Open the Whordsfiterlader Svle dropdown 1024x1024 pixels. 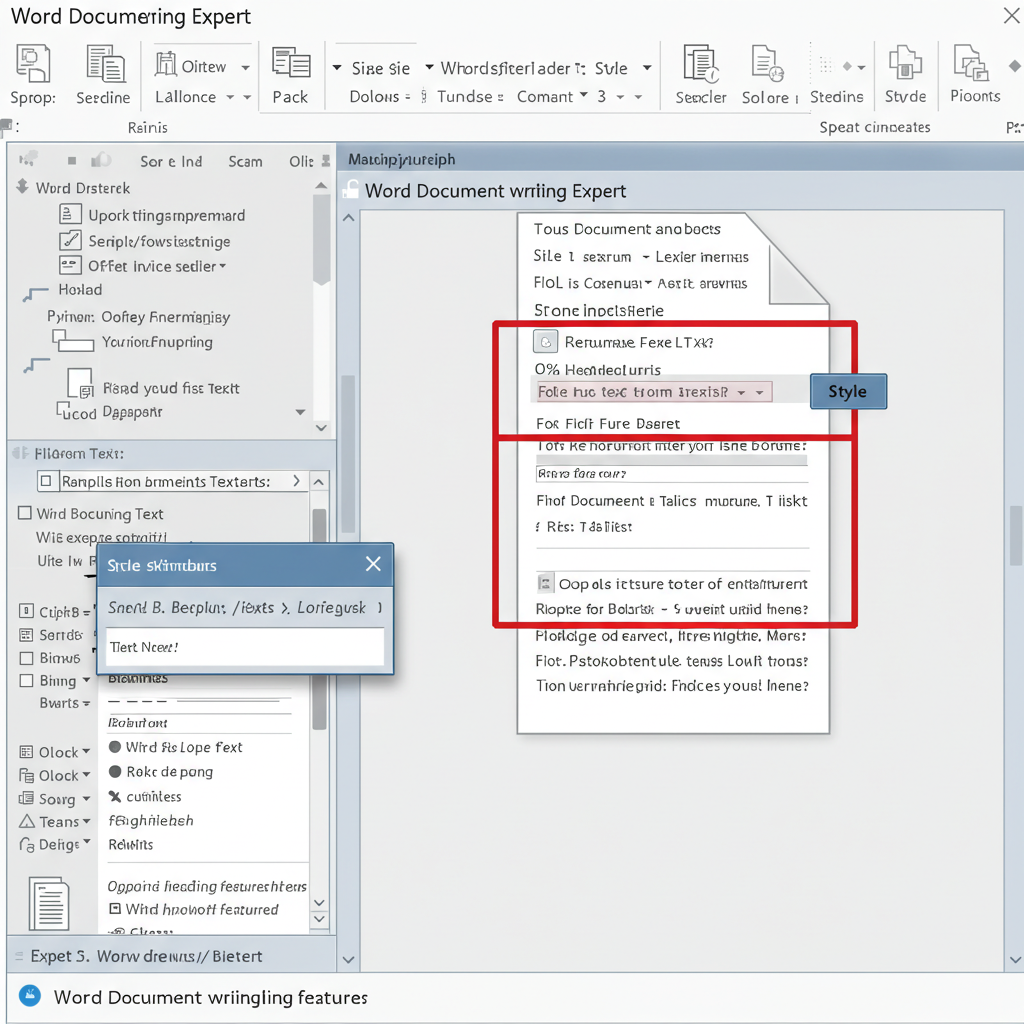click(647, 67)
